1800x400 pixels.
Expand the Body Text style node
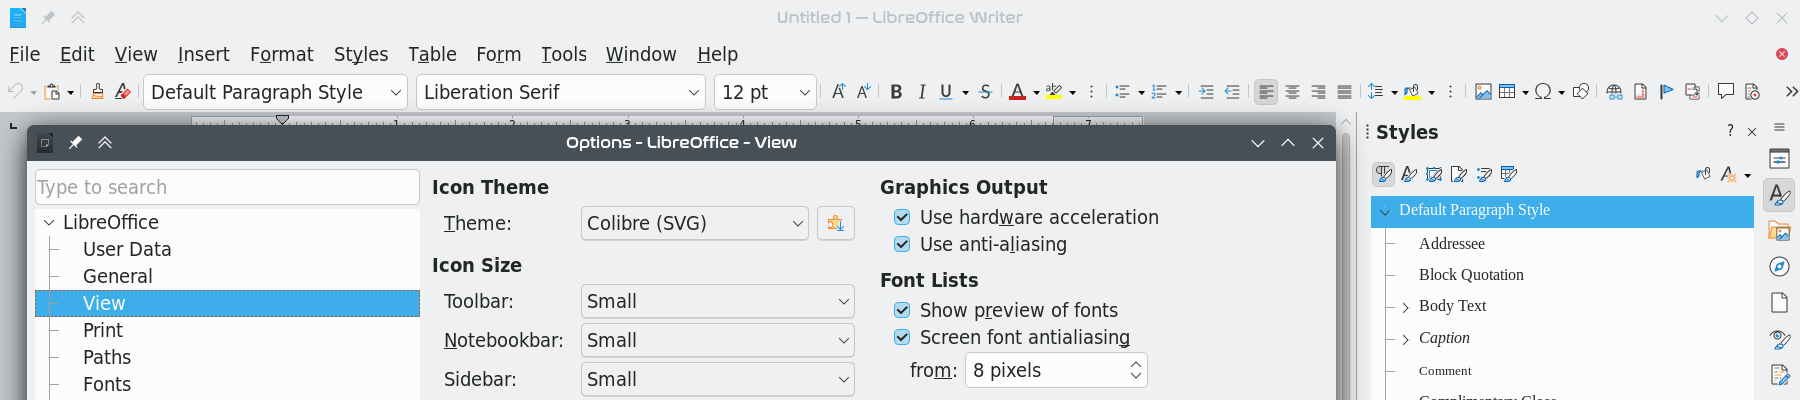click(x=1405, y=307)
